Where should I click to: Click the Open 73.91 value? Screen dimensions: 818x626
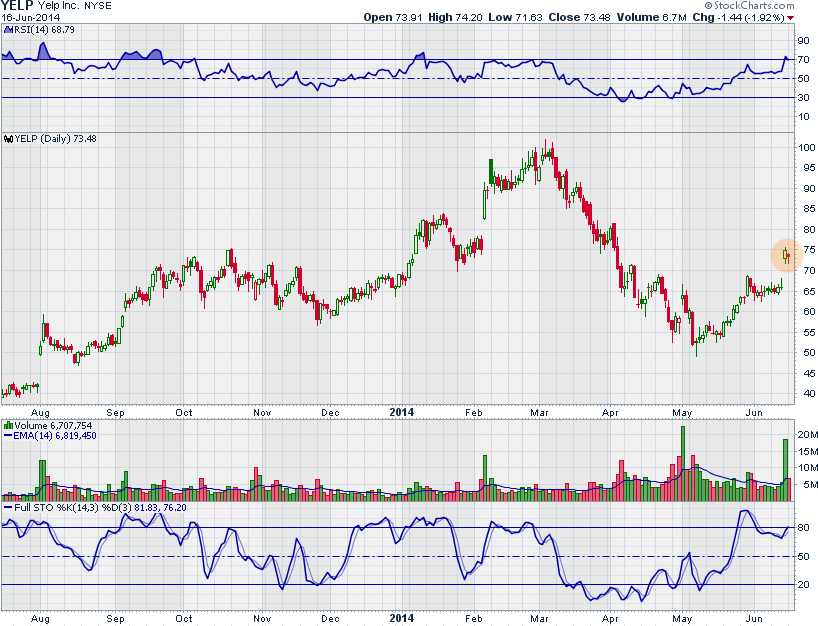click(x=393, y=17)
